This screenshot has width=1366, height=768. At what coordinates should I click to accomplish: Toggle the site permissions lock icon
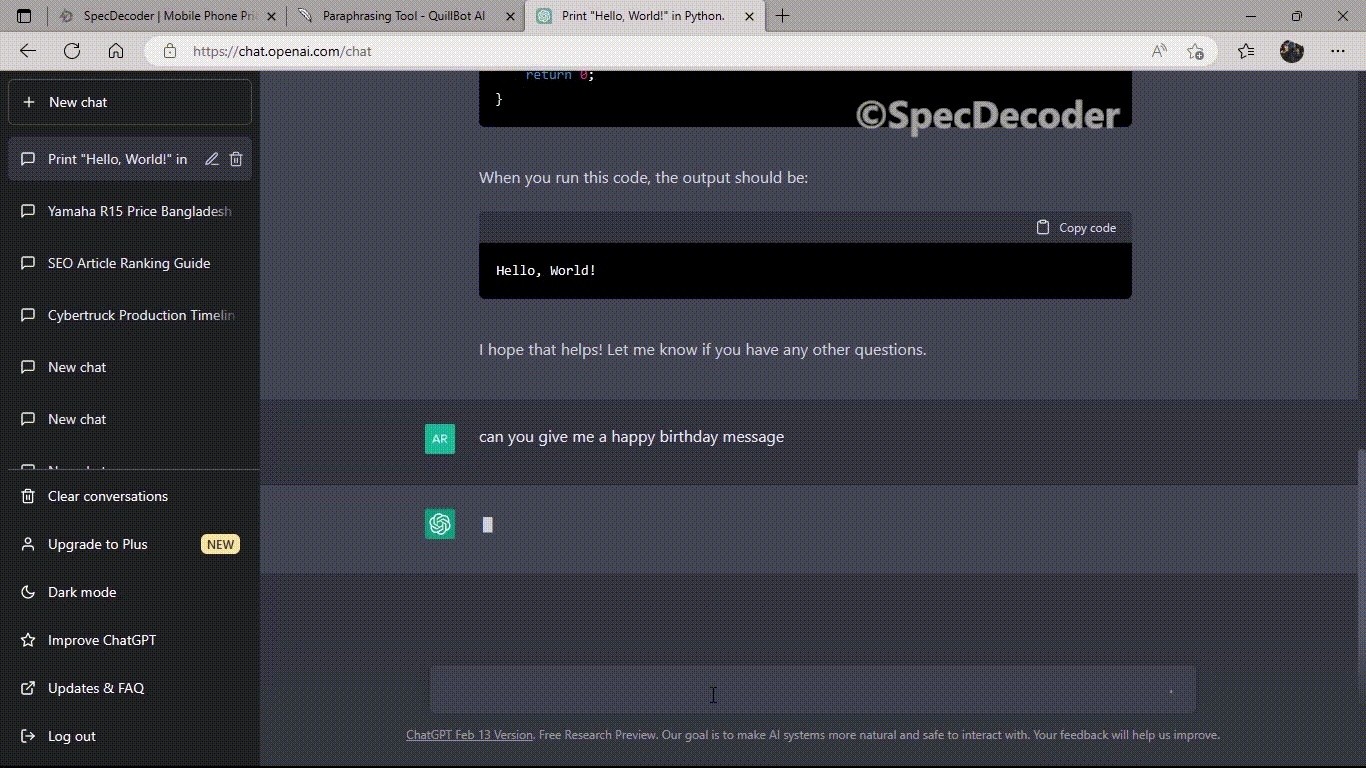pos(170,51)
